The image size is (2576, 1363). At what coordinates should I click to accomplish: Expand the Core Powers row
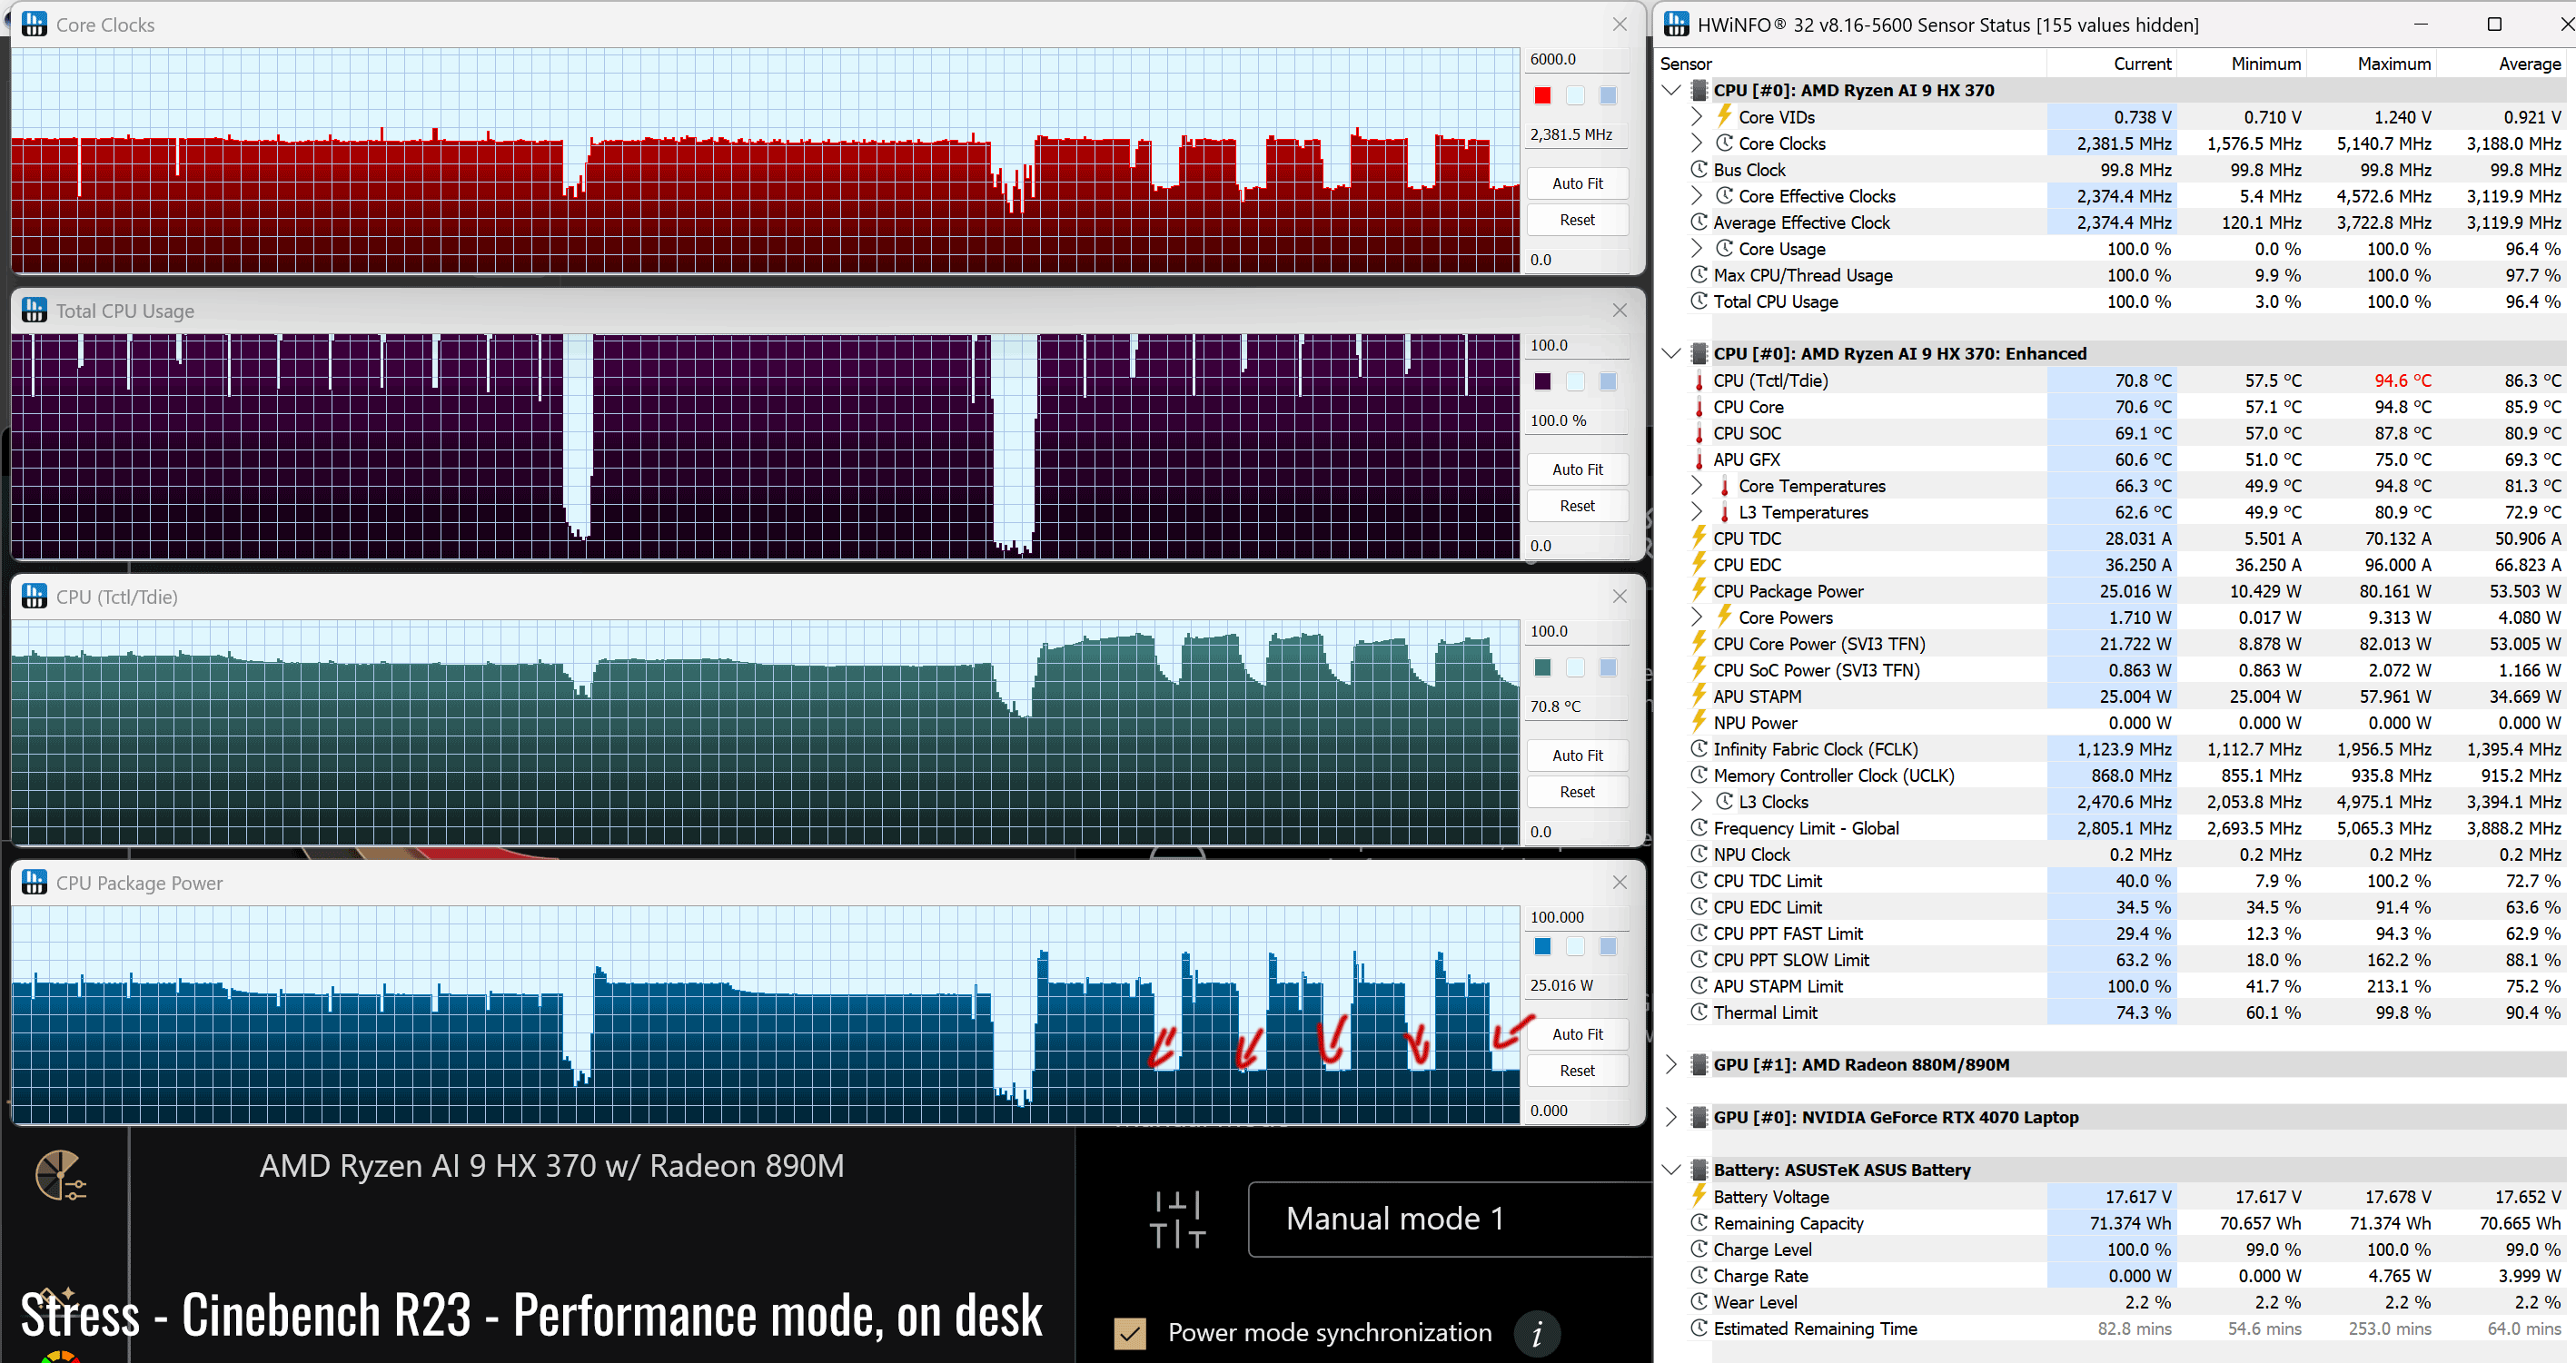pyautogui.click(x=1697, y=617)
